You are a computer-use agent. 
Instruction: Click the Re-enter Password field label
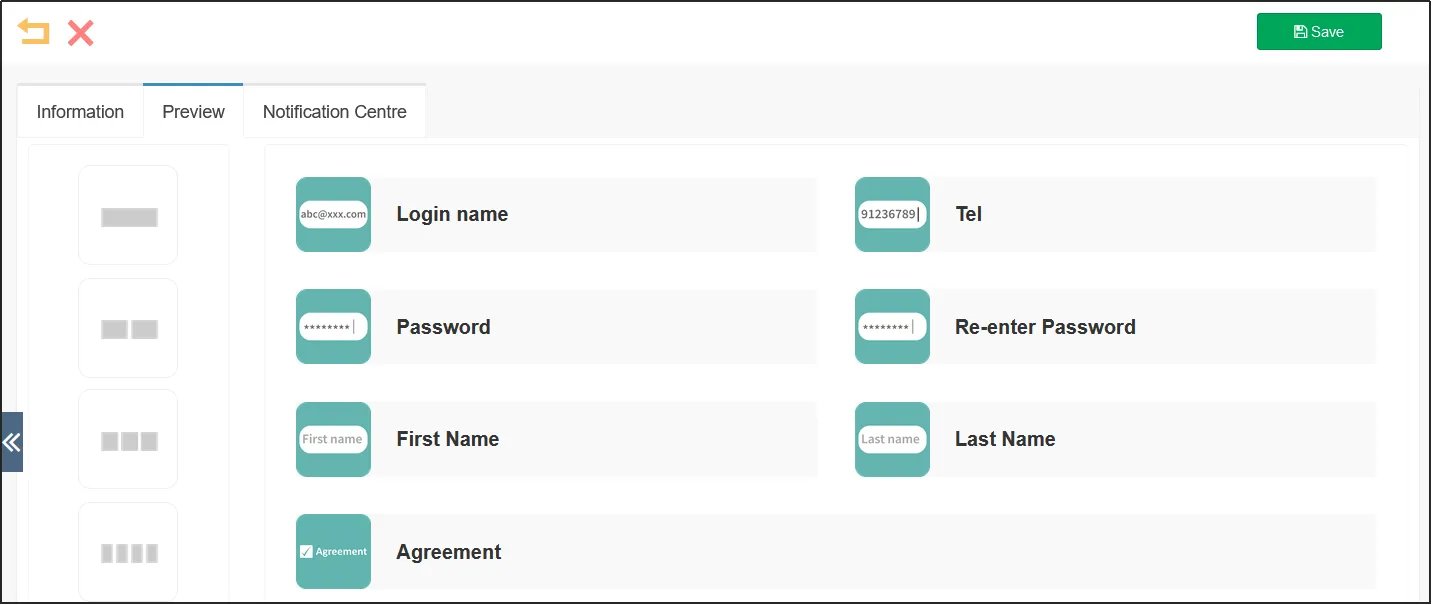(x=1045, y=327)
